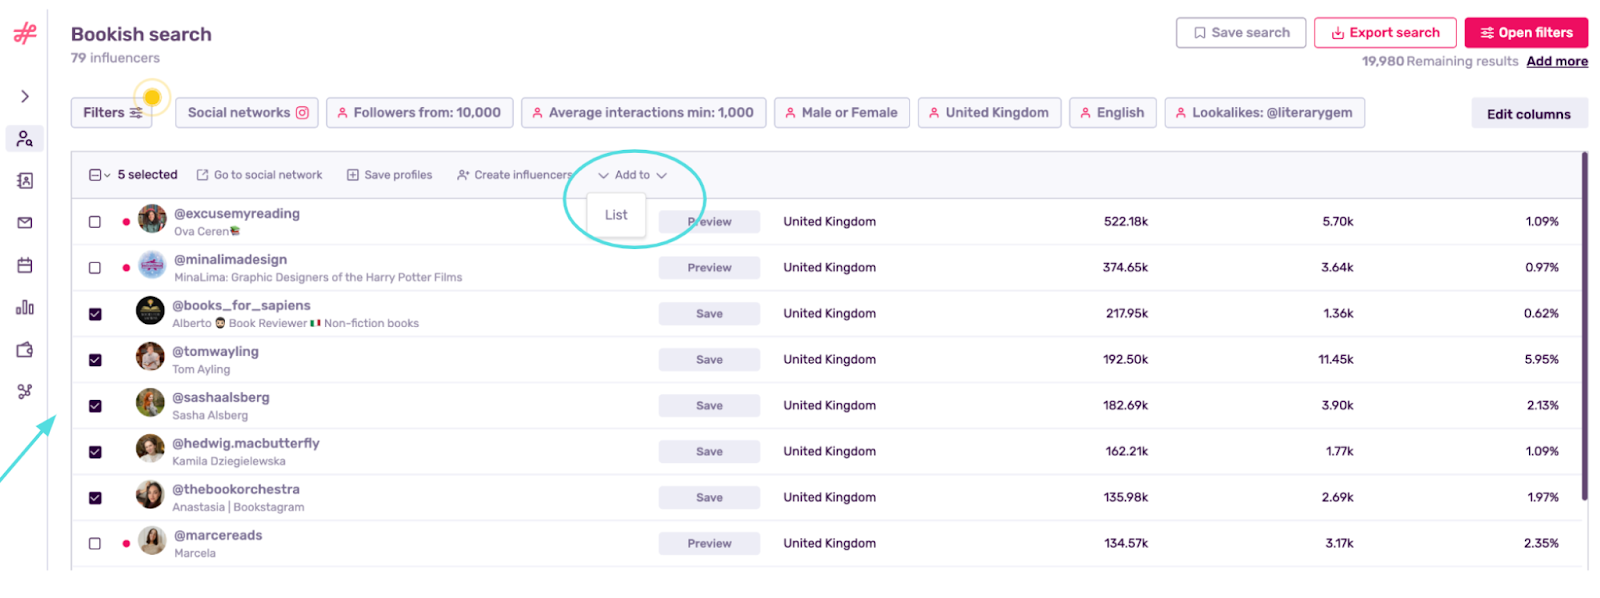Image resolution: width=1600 pixels, height=598 pixels.
Task: Click the 5.95% engagement value
Action: 1541,360
